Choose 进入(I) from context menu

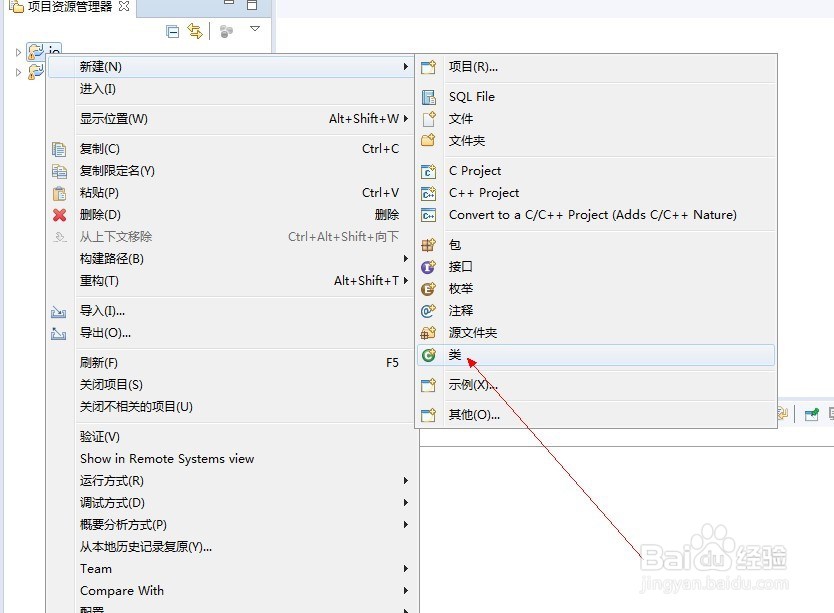coord(230,89)
